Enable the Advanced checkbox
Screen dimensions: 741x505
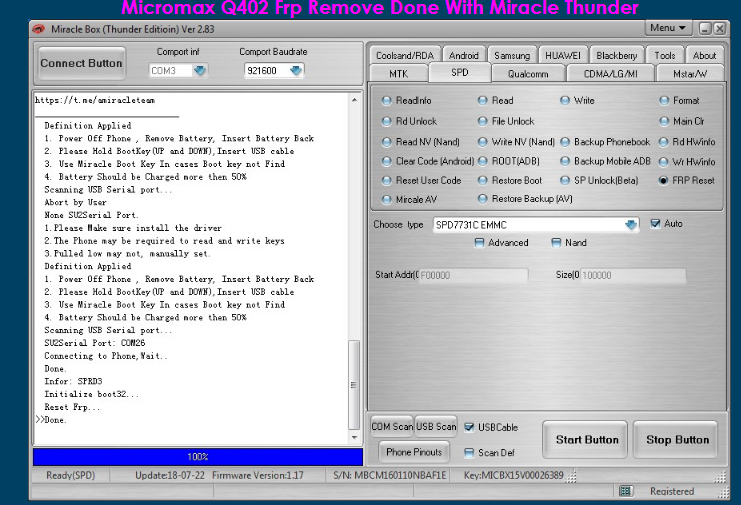click(x=479, y=243)
